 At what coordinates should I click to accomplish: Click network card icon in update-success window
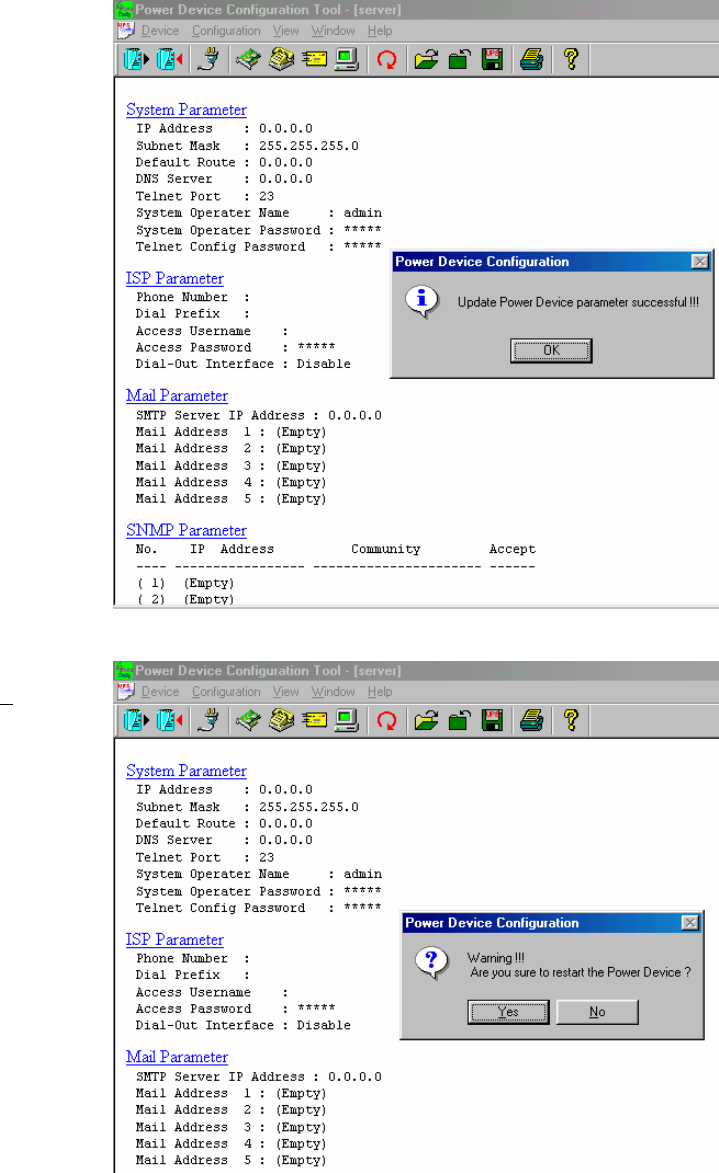(248, 59)
